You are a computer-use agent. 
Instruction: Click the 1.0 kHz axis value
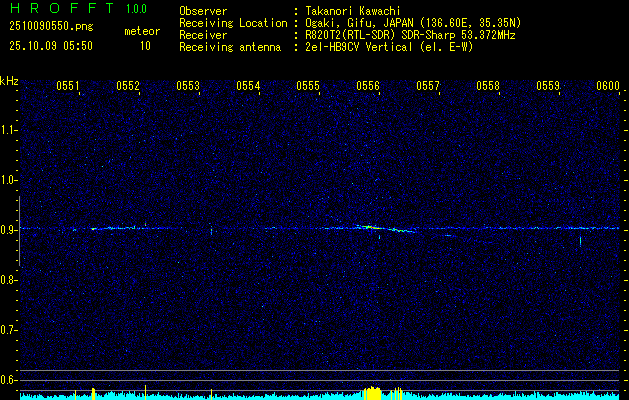[8, 180]
